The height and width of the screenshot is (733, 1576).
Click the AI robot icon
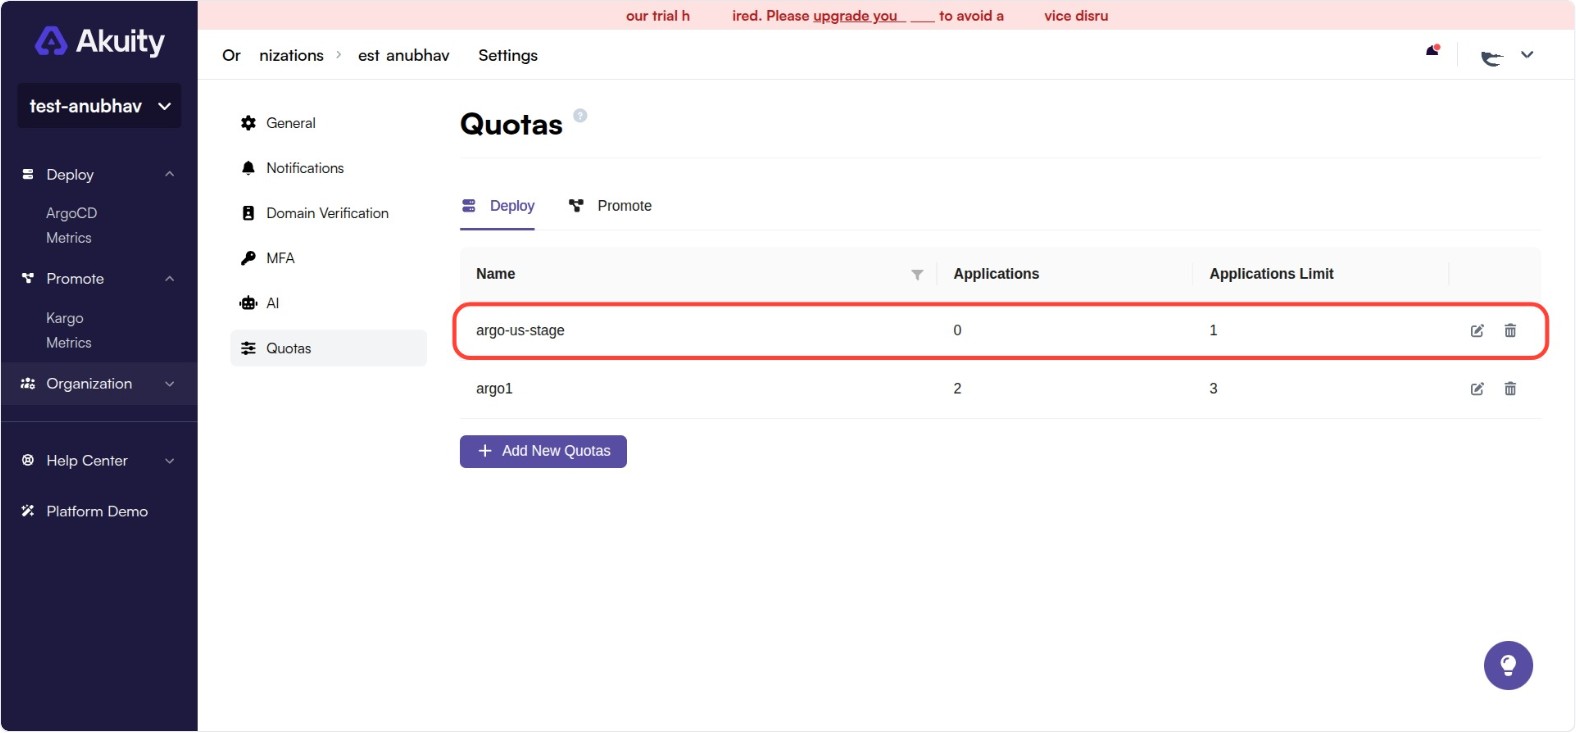coord(249,303)
